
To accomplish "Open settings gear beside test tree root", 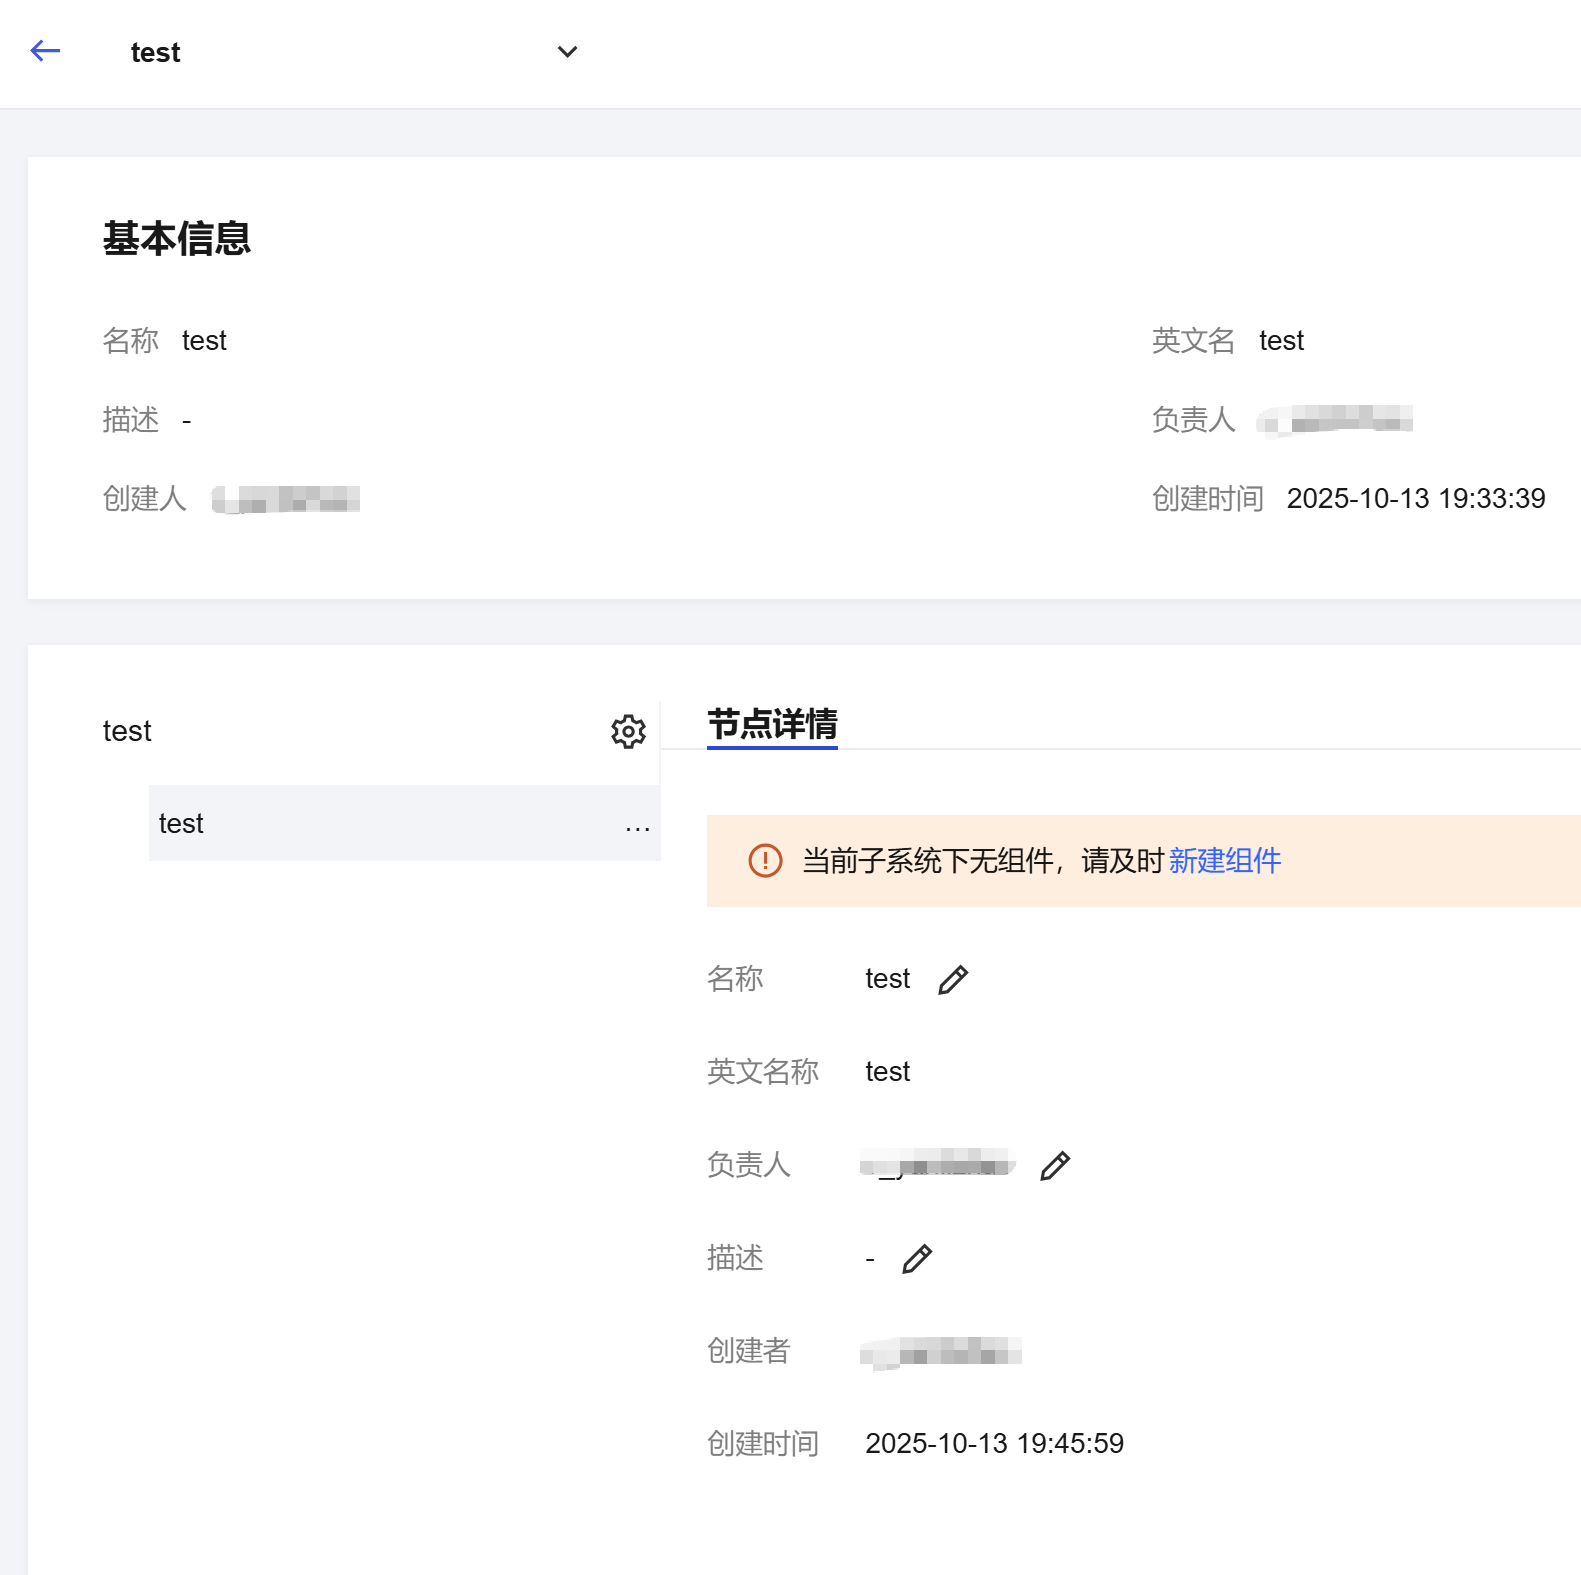I will coord(628,732).
